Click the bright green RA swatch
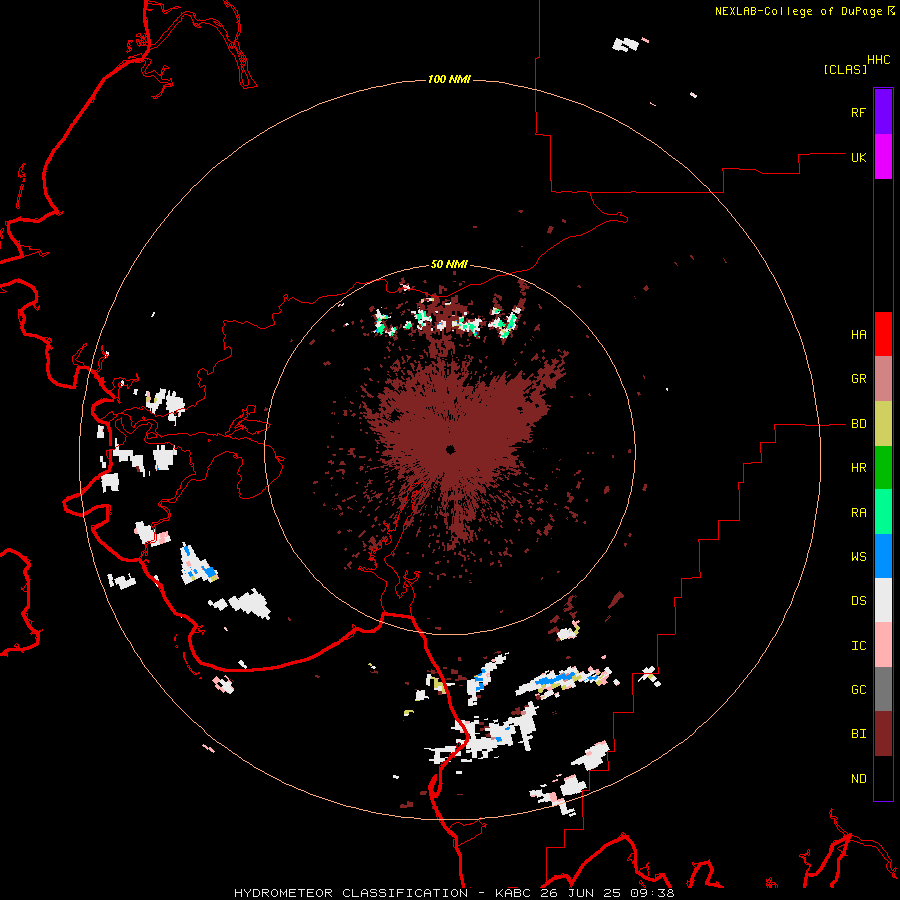The image size is (900, 900). [883, 512]
